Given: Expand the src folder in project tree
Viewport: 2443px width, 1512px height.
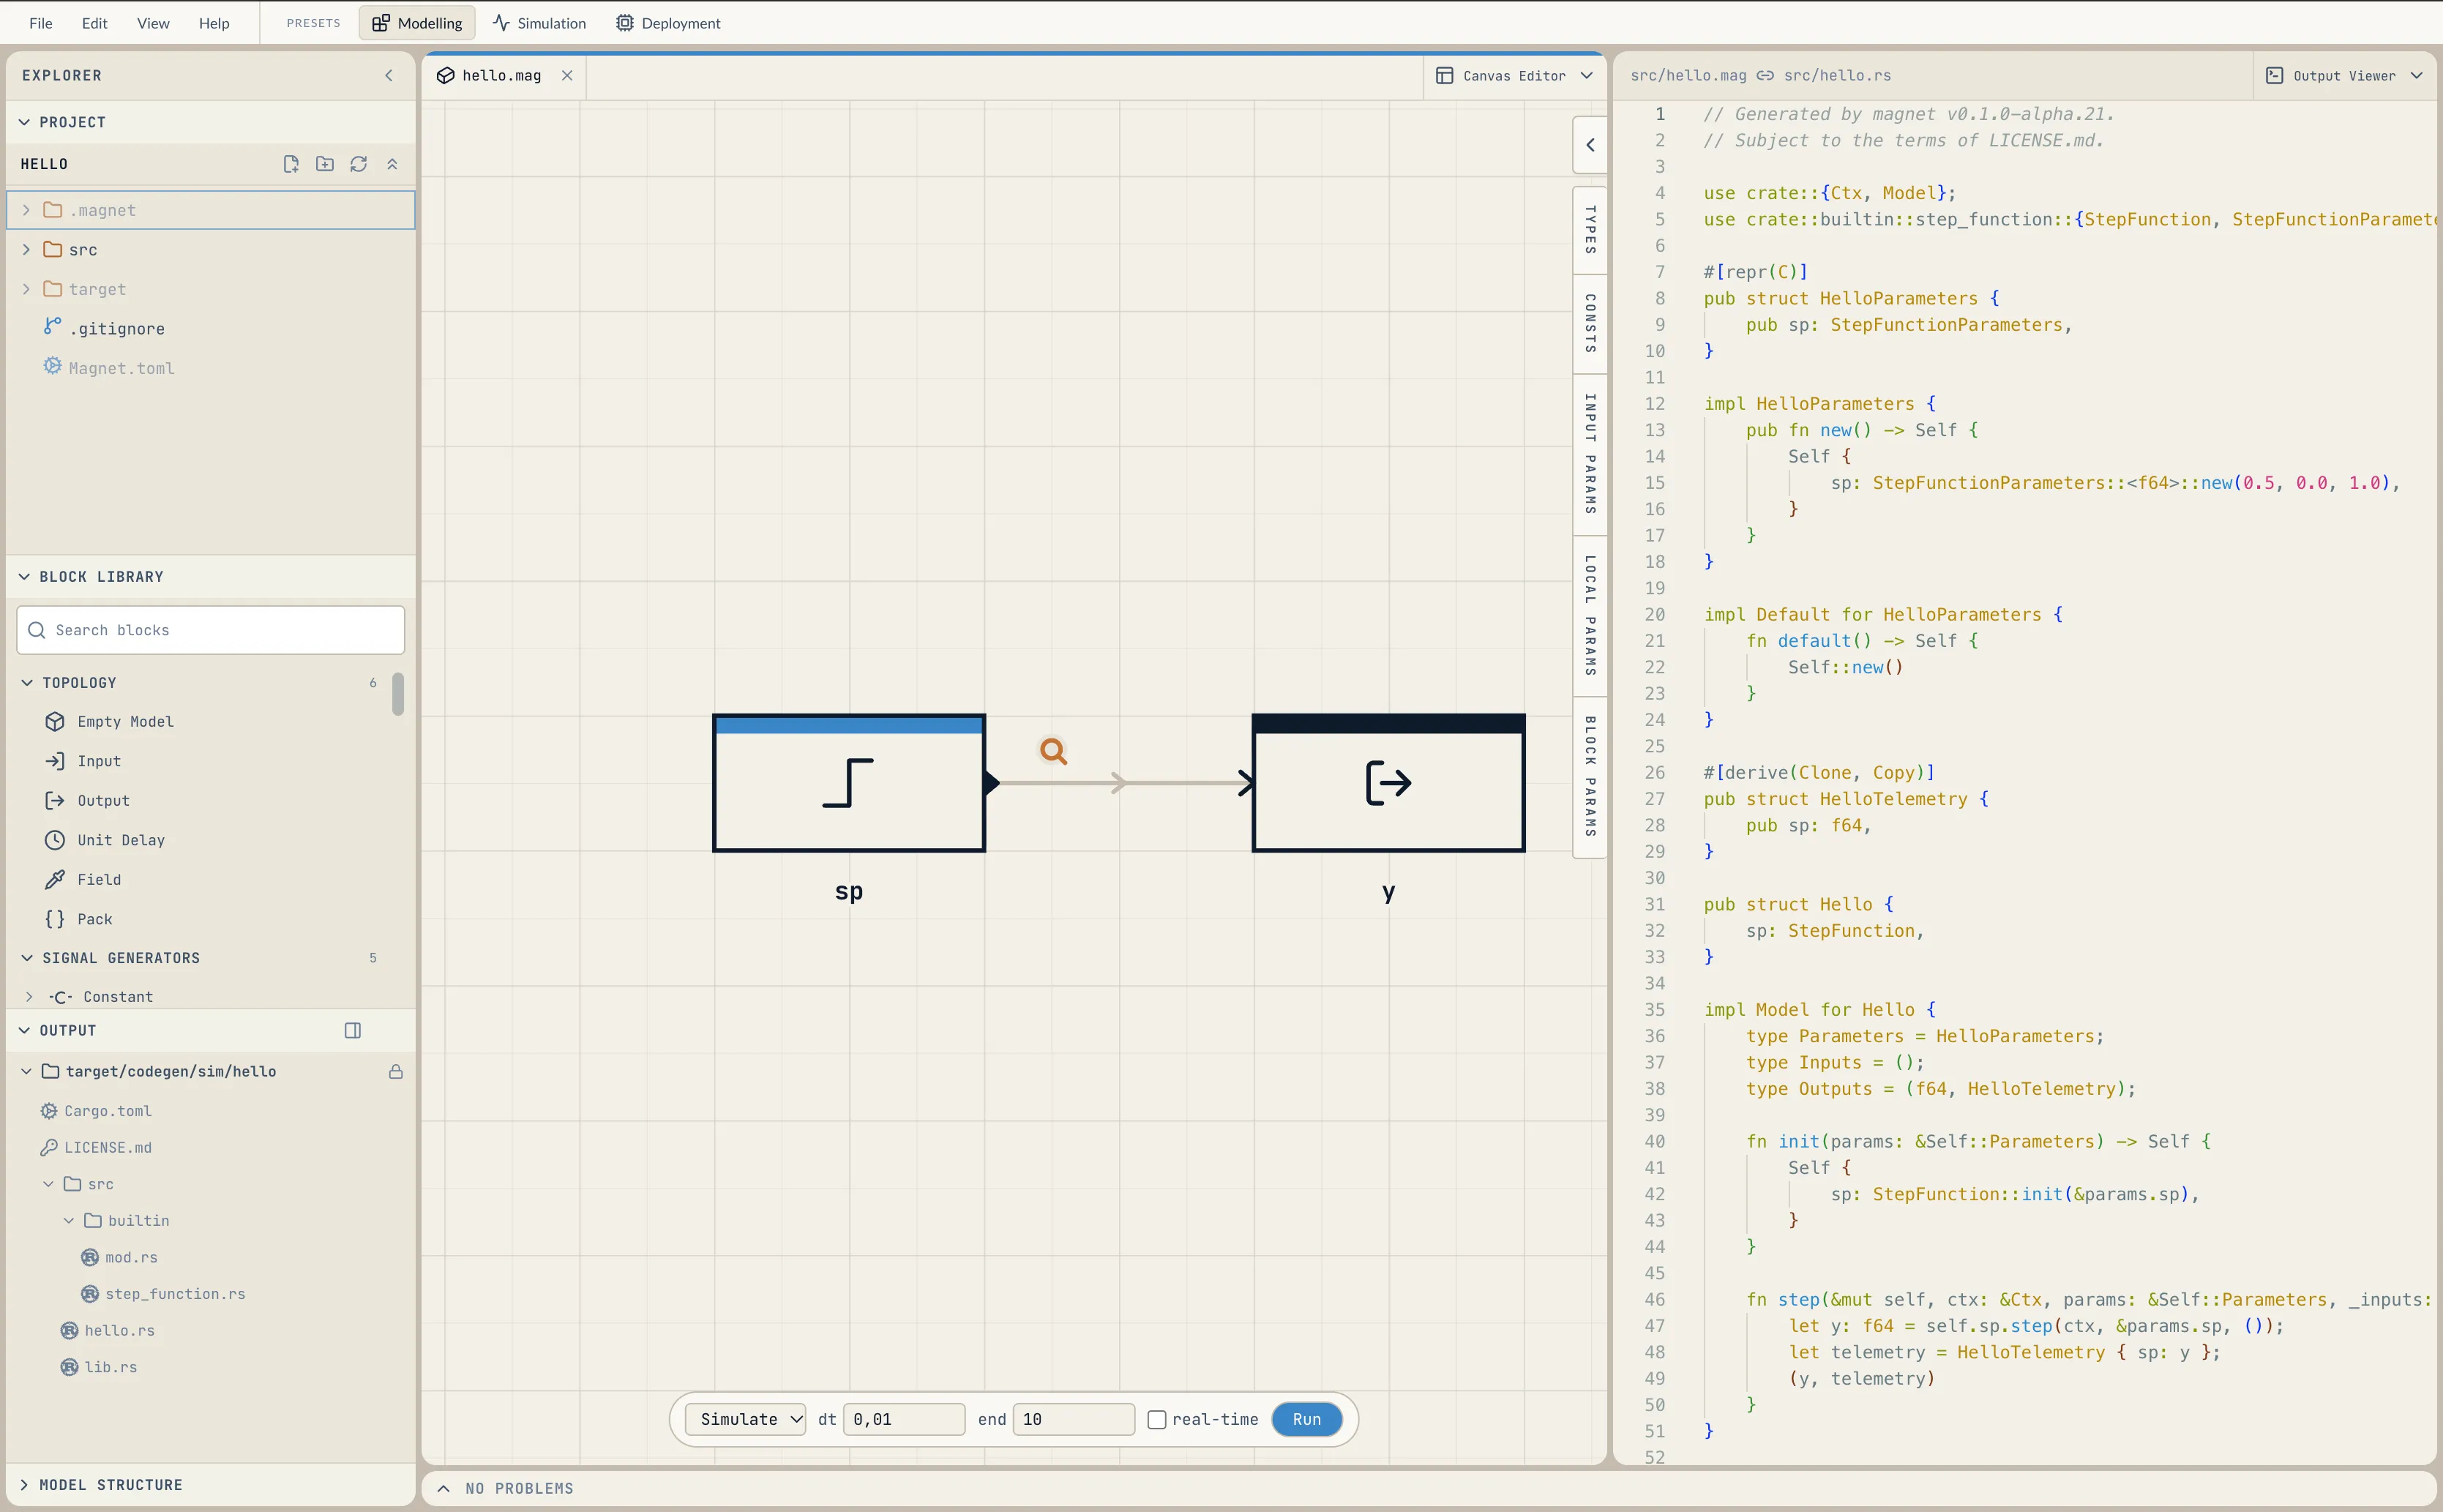Looking at the screenshot, I should [26, 250].
